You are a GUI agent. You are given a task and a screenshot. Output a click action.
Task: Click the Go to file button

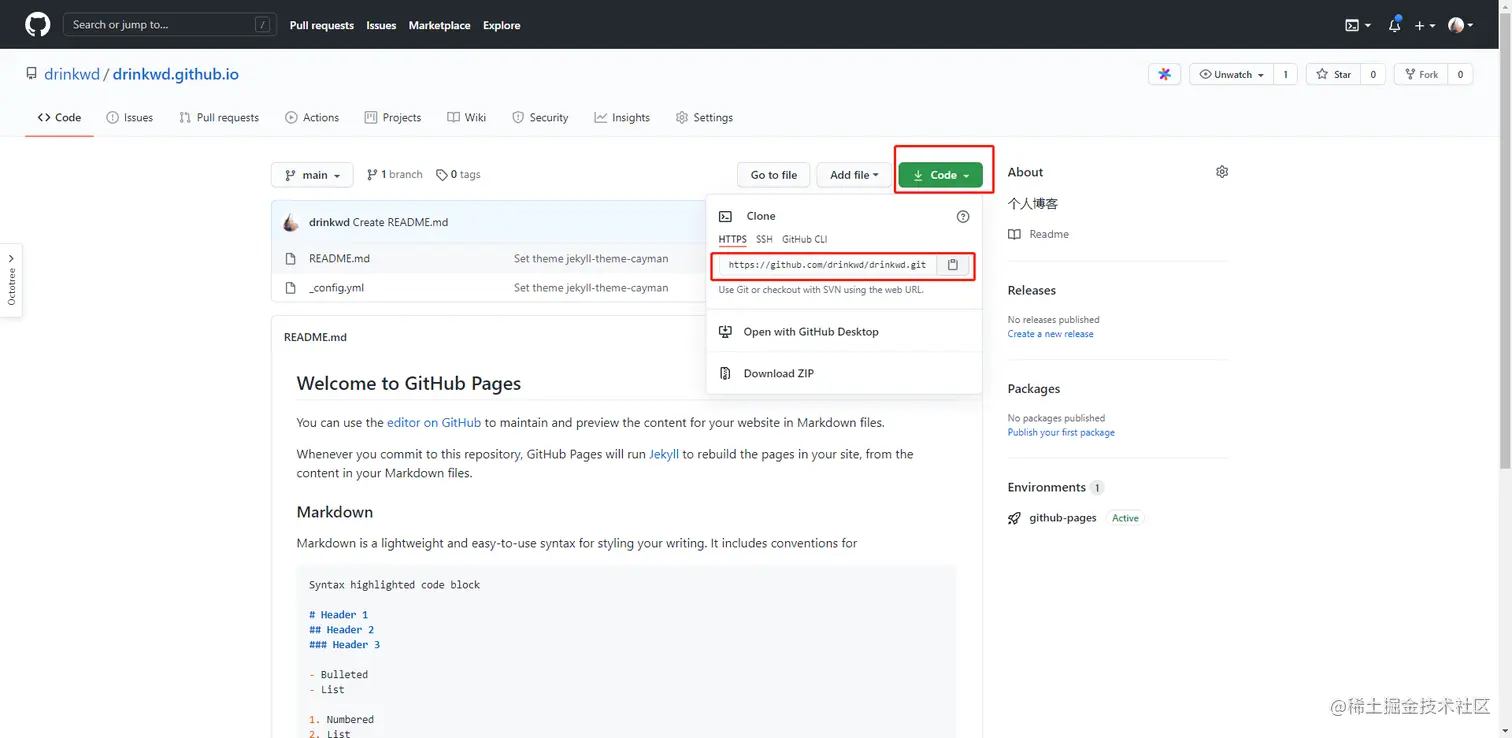773,175
